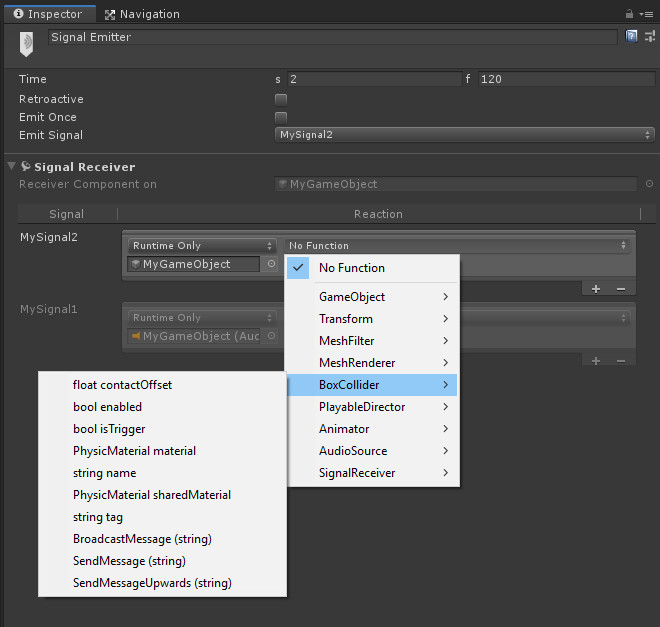Open the component help reference icon
660x627 pixels.
pyautogui.click(x=631, y=37)
